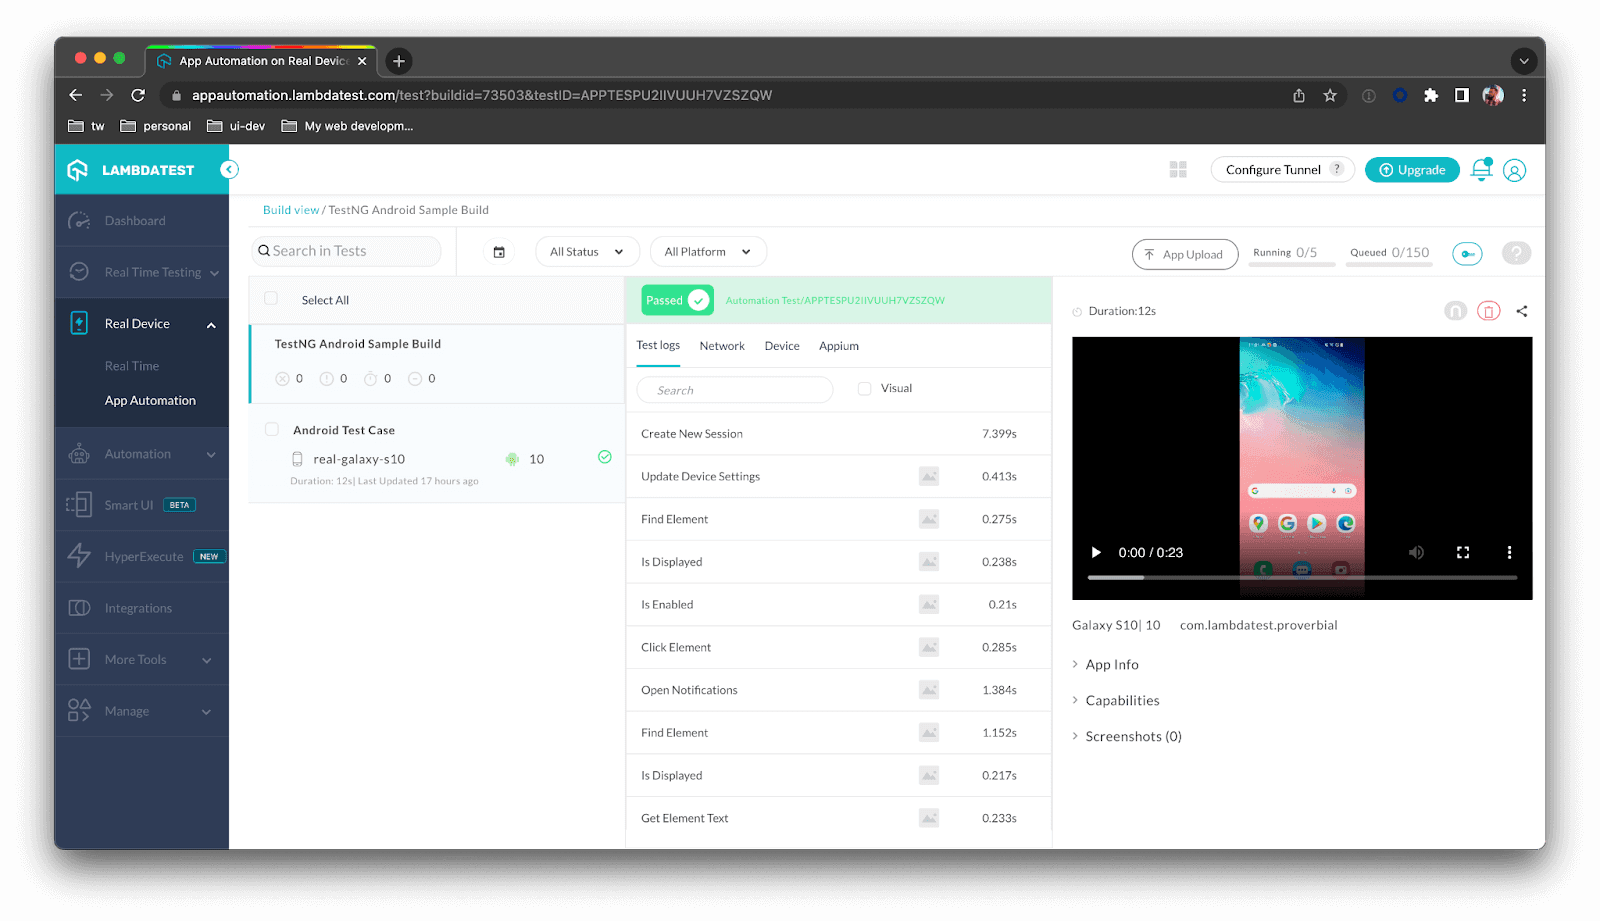The height and width of the screenshot is (921, 1600).
Task: Switch to the Appium tab
Action: coord(838,345)
